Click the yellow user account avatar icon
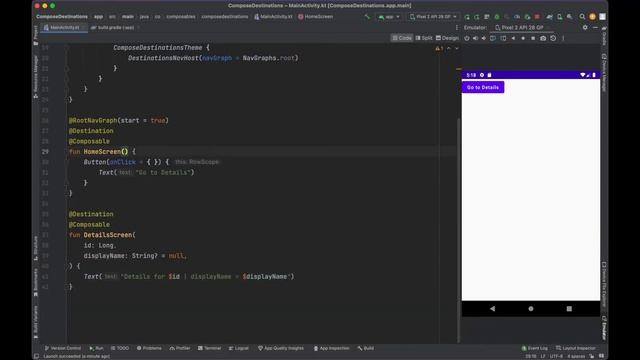 [592, 17]
